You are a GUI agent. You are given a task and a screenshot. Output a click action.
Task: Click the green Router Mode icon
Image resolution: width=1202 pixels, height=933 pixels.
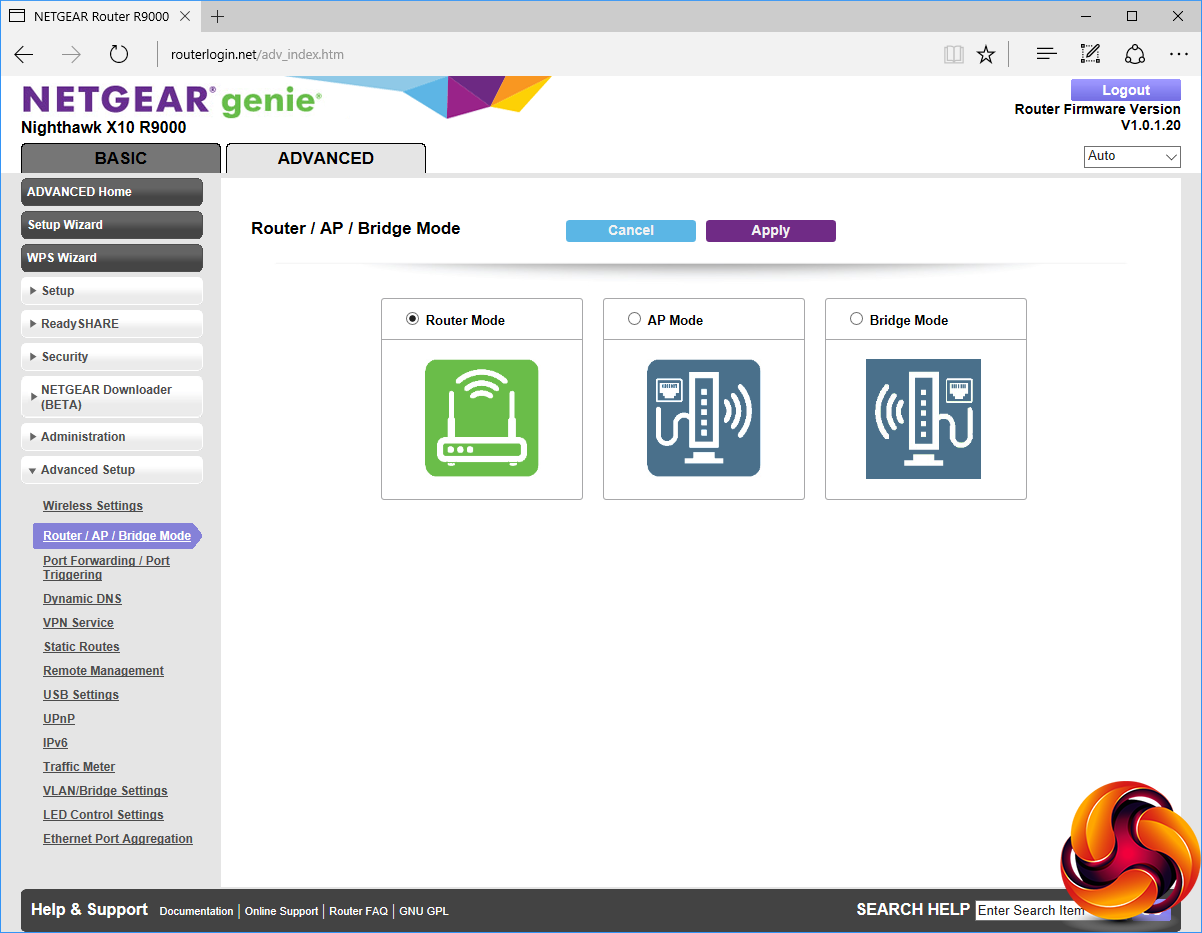[x=482, y=418]
